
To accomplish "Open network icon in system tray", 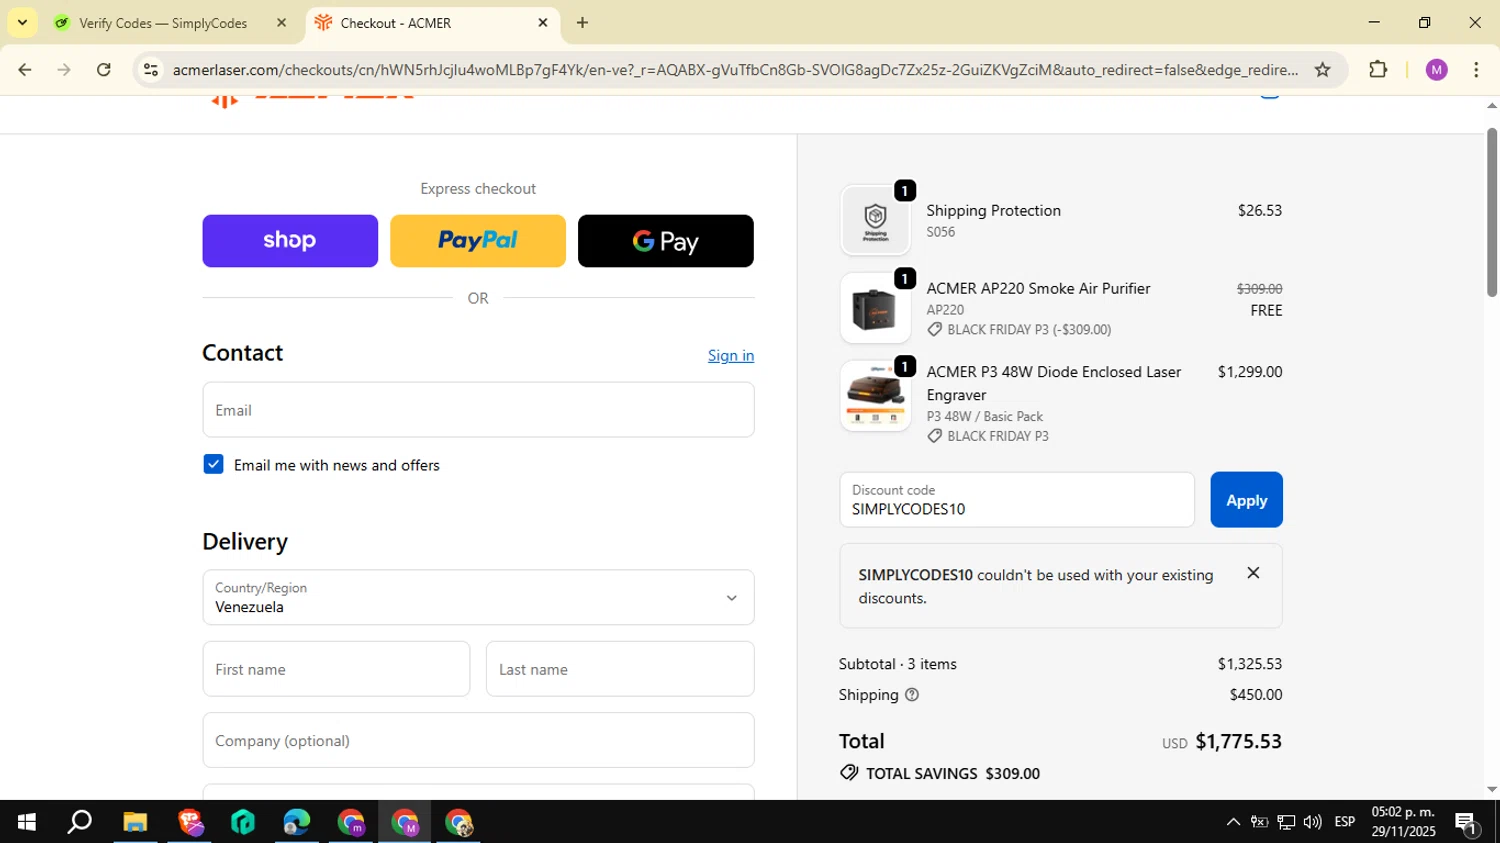I will [x=1286, y=822].
